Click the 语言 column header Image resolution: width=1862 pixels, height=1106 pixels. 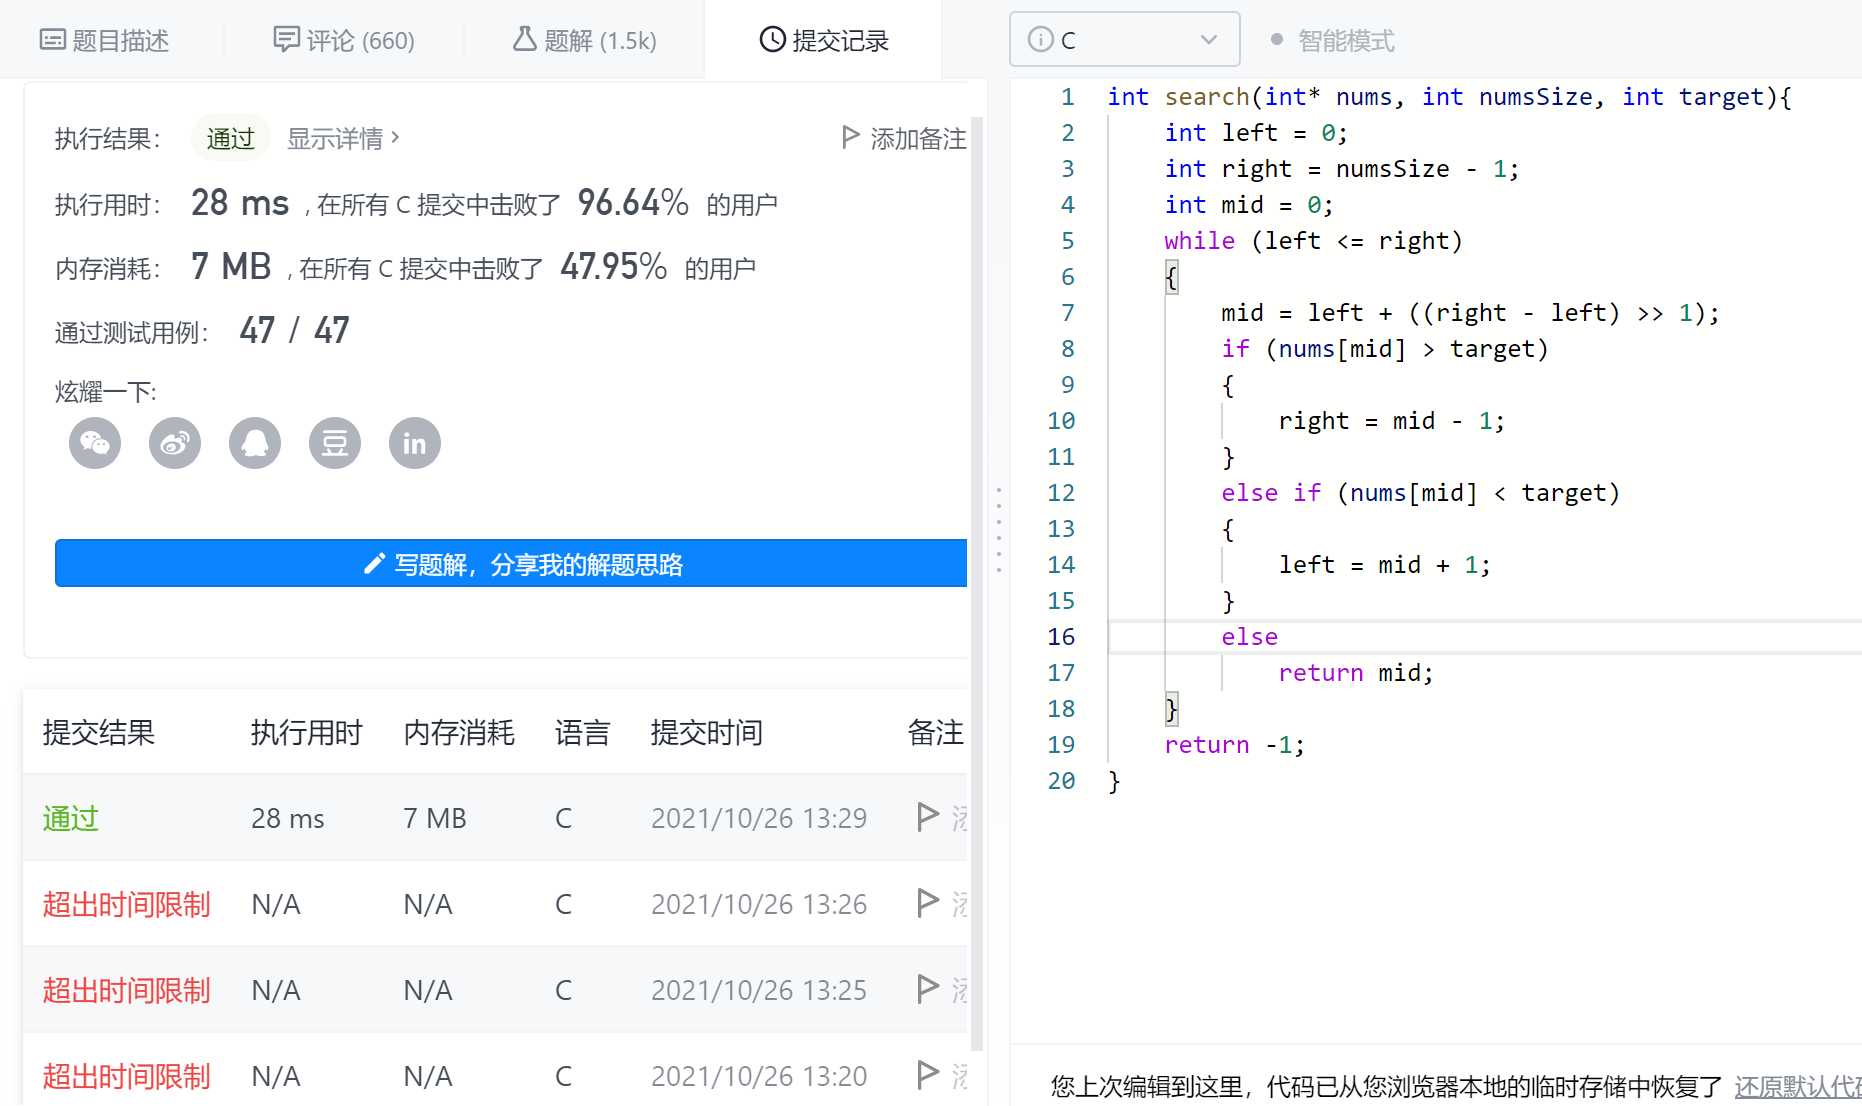(x=582, y=733)
